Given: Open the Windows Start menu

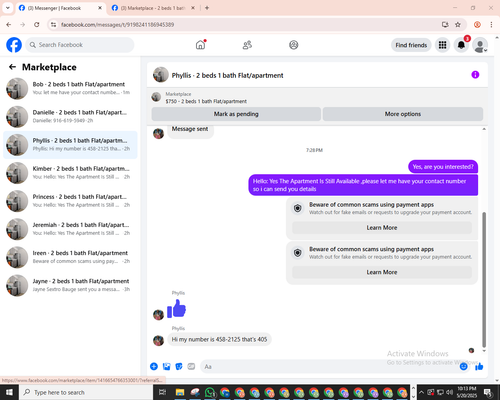Looking at the screenshot, I should click(x=9, y=392).
